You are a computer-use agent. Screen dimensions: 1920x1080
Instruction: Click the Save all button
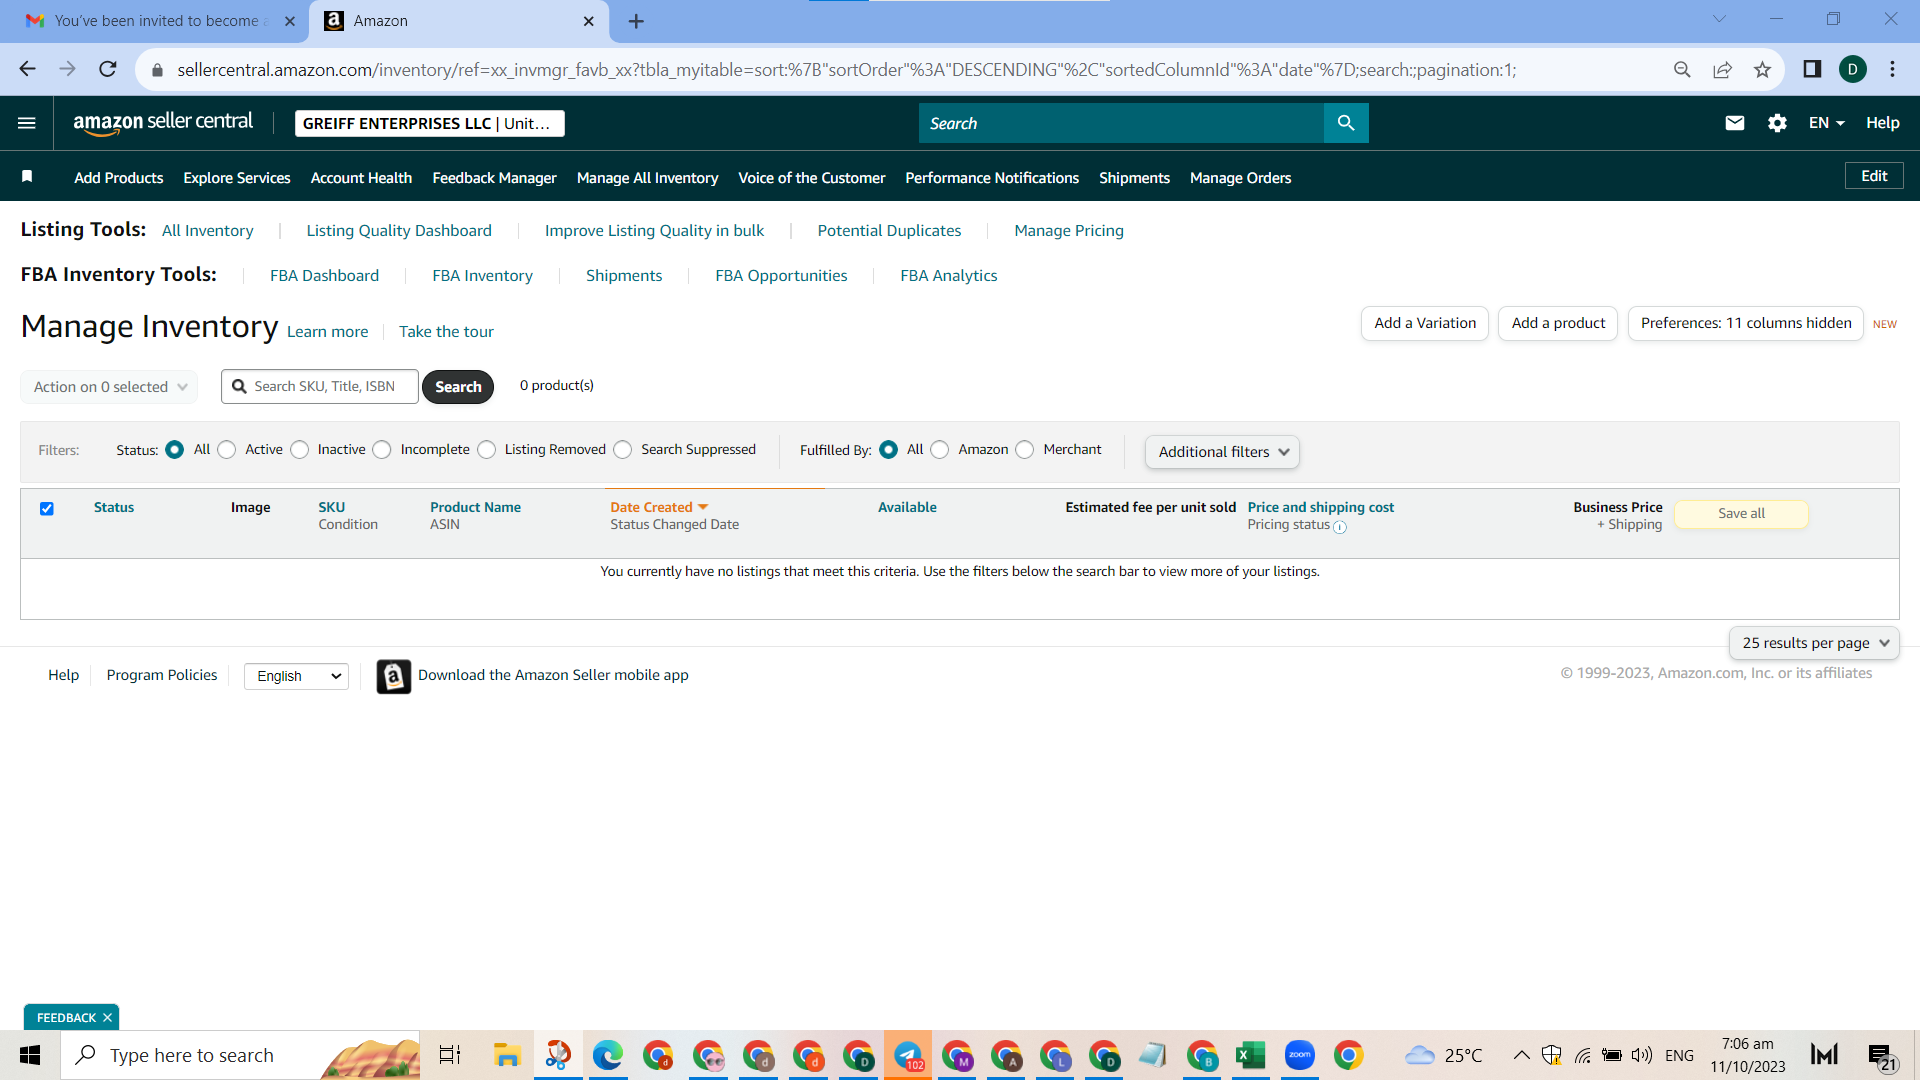1741,514
